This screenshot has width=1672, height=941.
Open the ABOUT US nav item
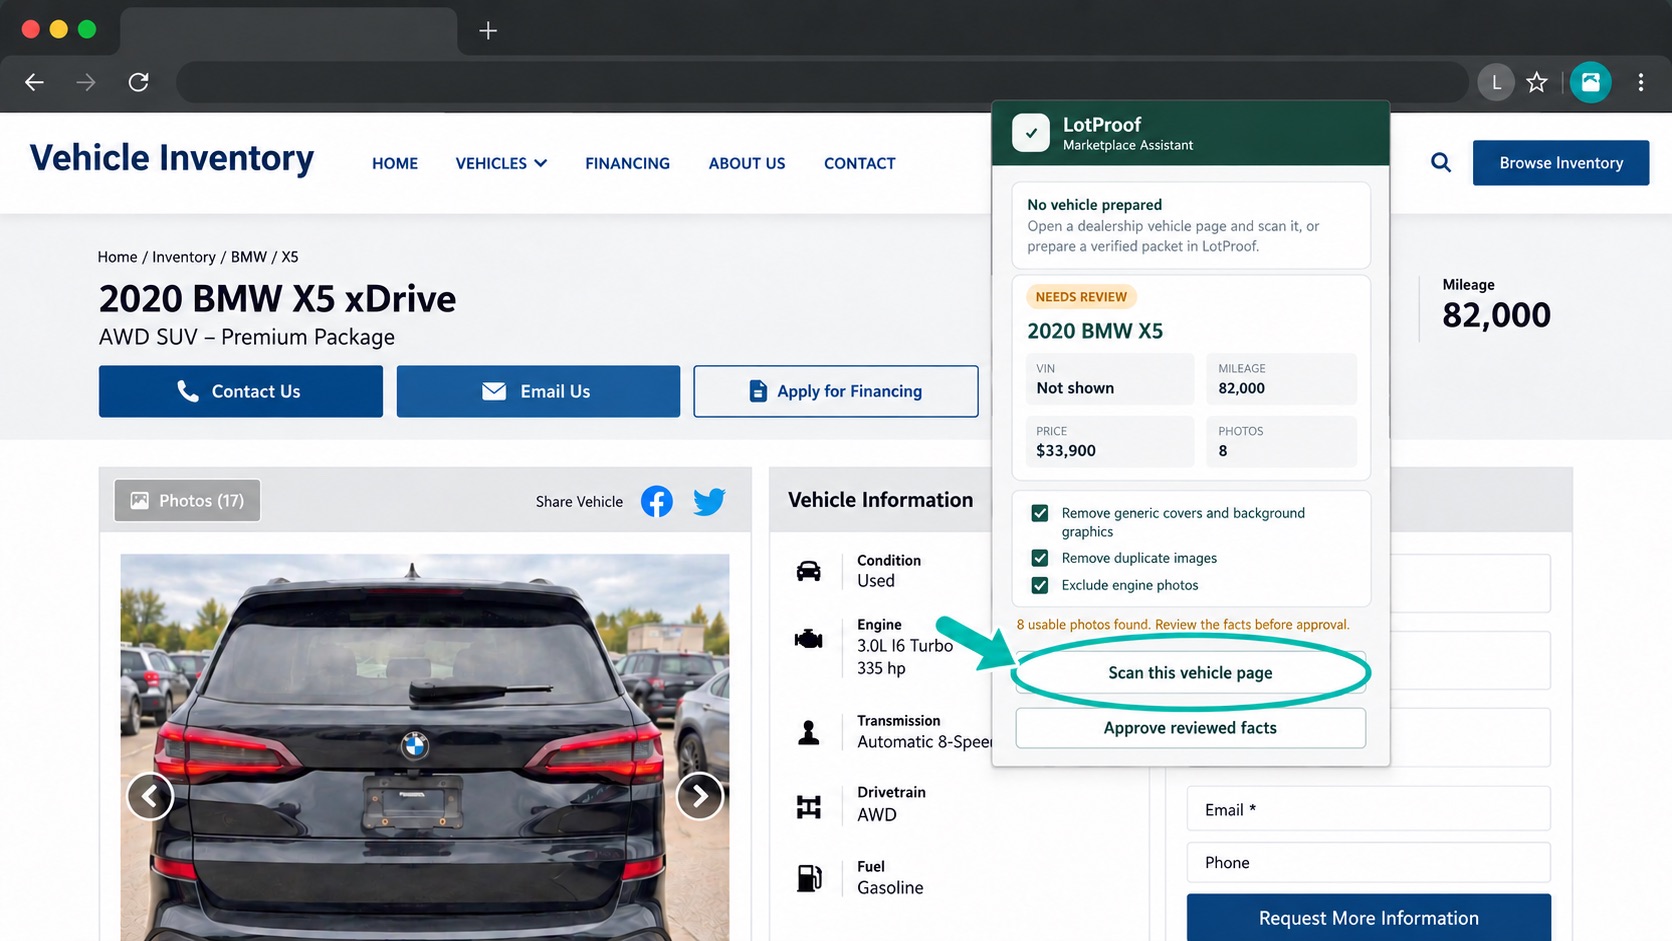(x=747, y=163)
